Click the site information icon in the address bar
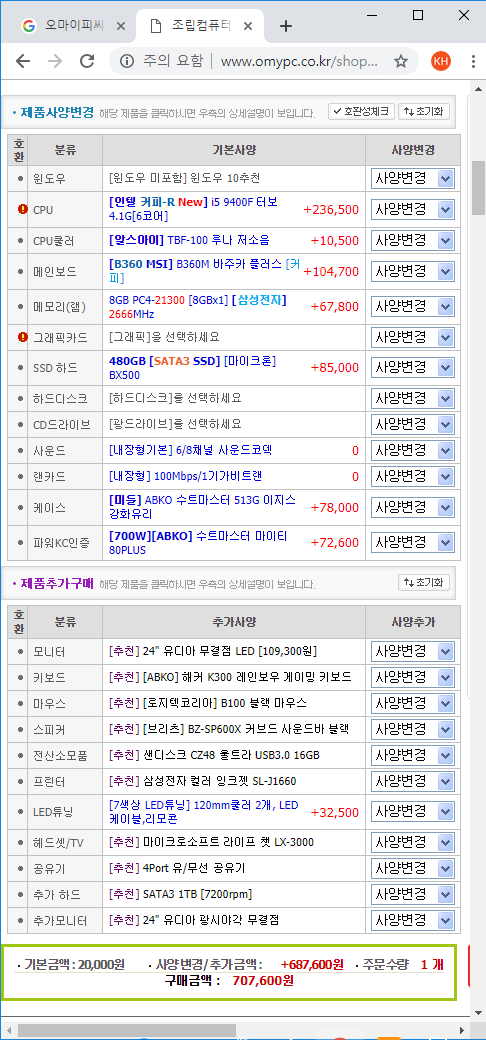This screenshot has width=486, height=1043. (x=126, y=61)
